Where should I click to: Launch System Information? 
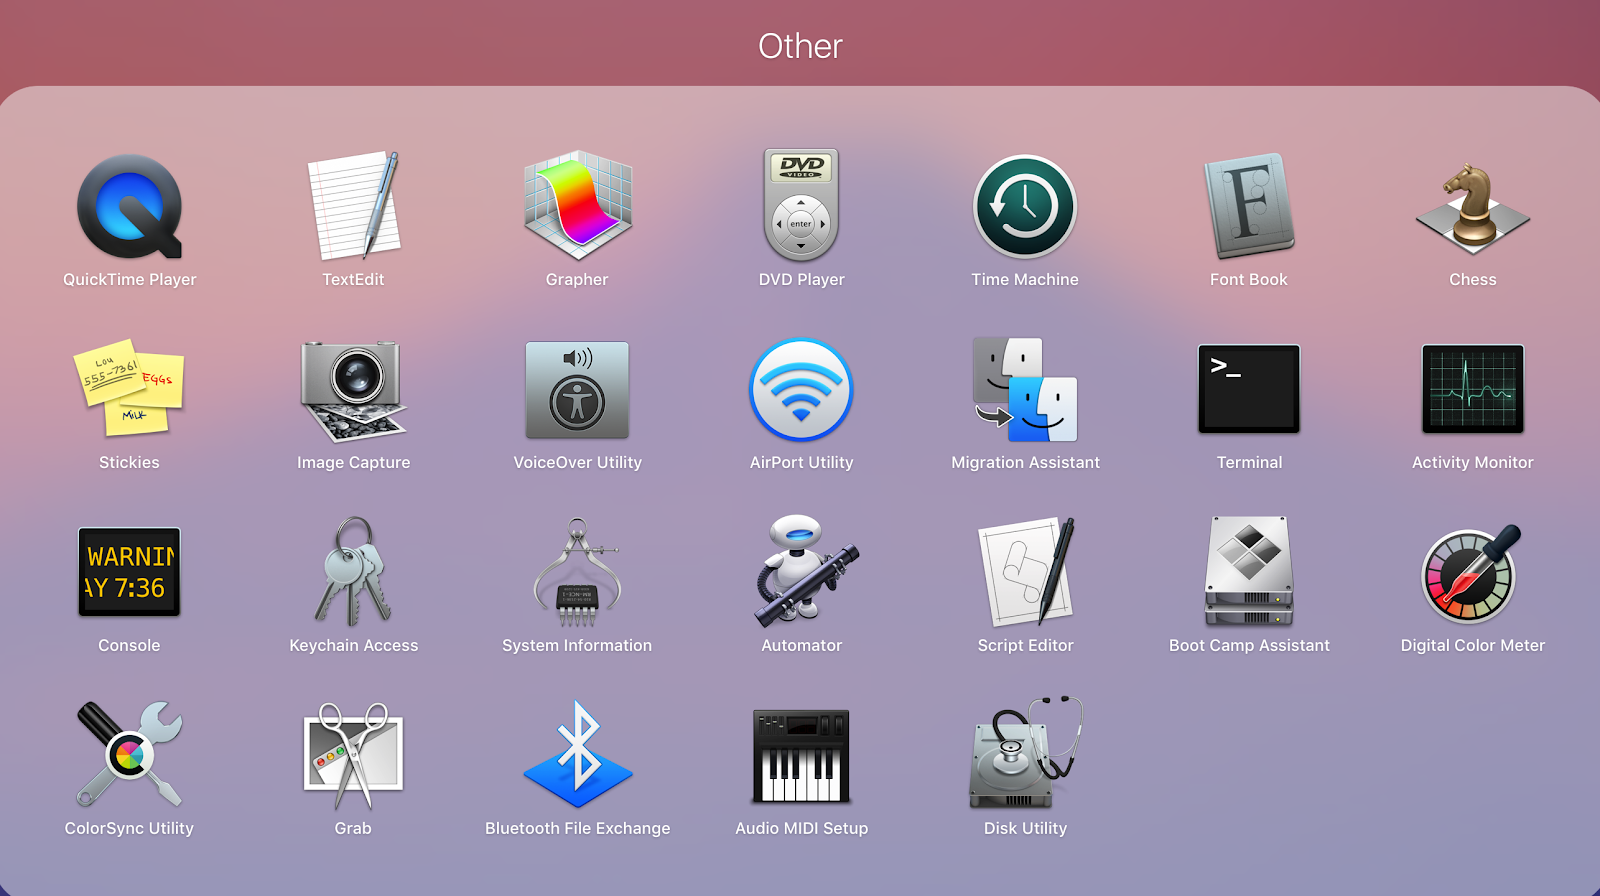tap(577, 572)
